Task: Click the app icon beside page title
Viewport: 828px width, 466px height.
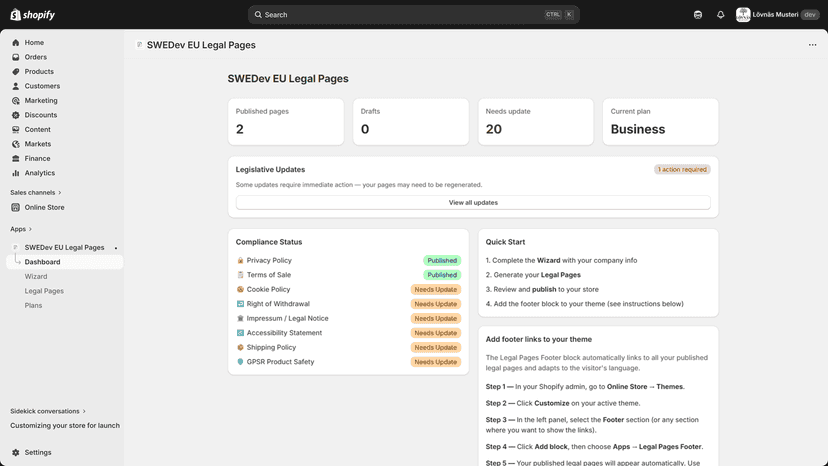Action: click(x=139, y=45)
